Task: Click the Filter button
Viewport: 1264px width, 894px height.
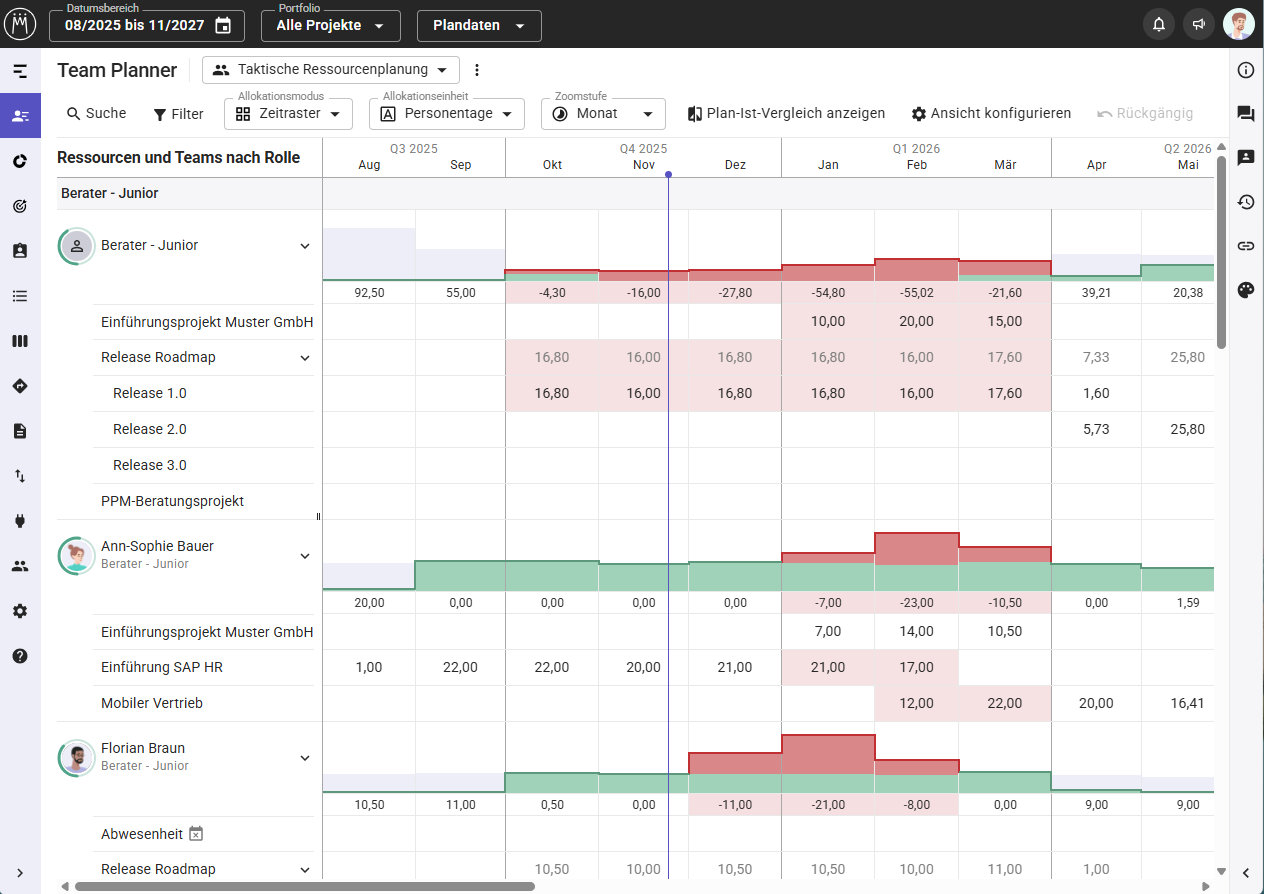Action: [x=178, y=114]
